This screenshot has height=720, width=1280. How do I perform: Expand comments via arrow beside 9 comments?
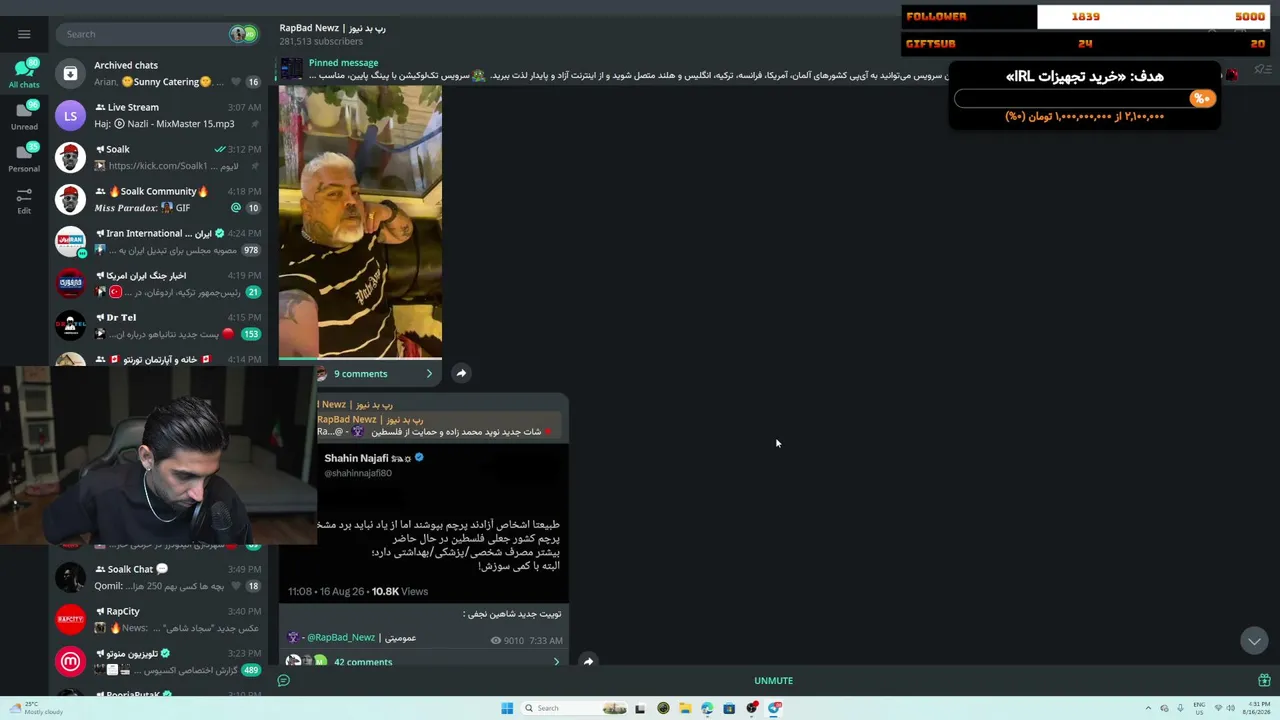pos(429,374)
